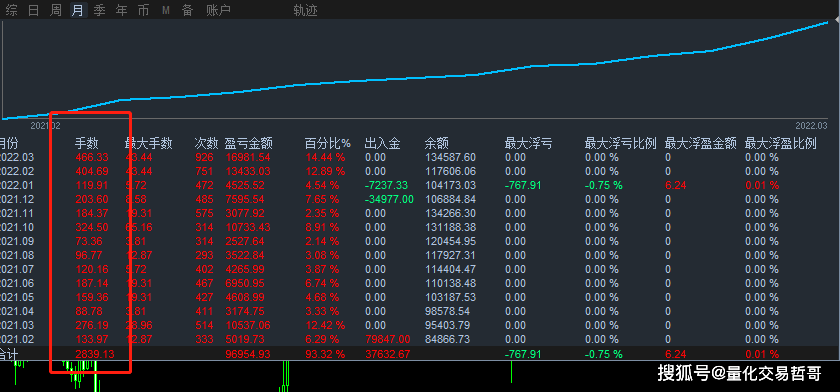840x392 pixels.
Task: Select net deposit total 37632.67
Action: tap(387, 354)
